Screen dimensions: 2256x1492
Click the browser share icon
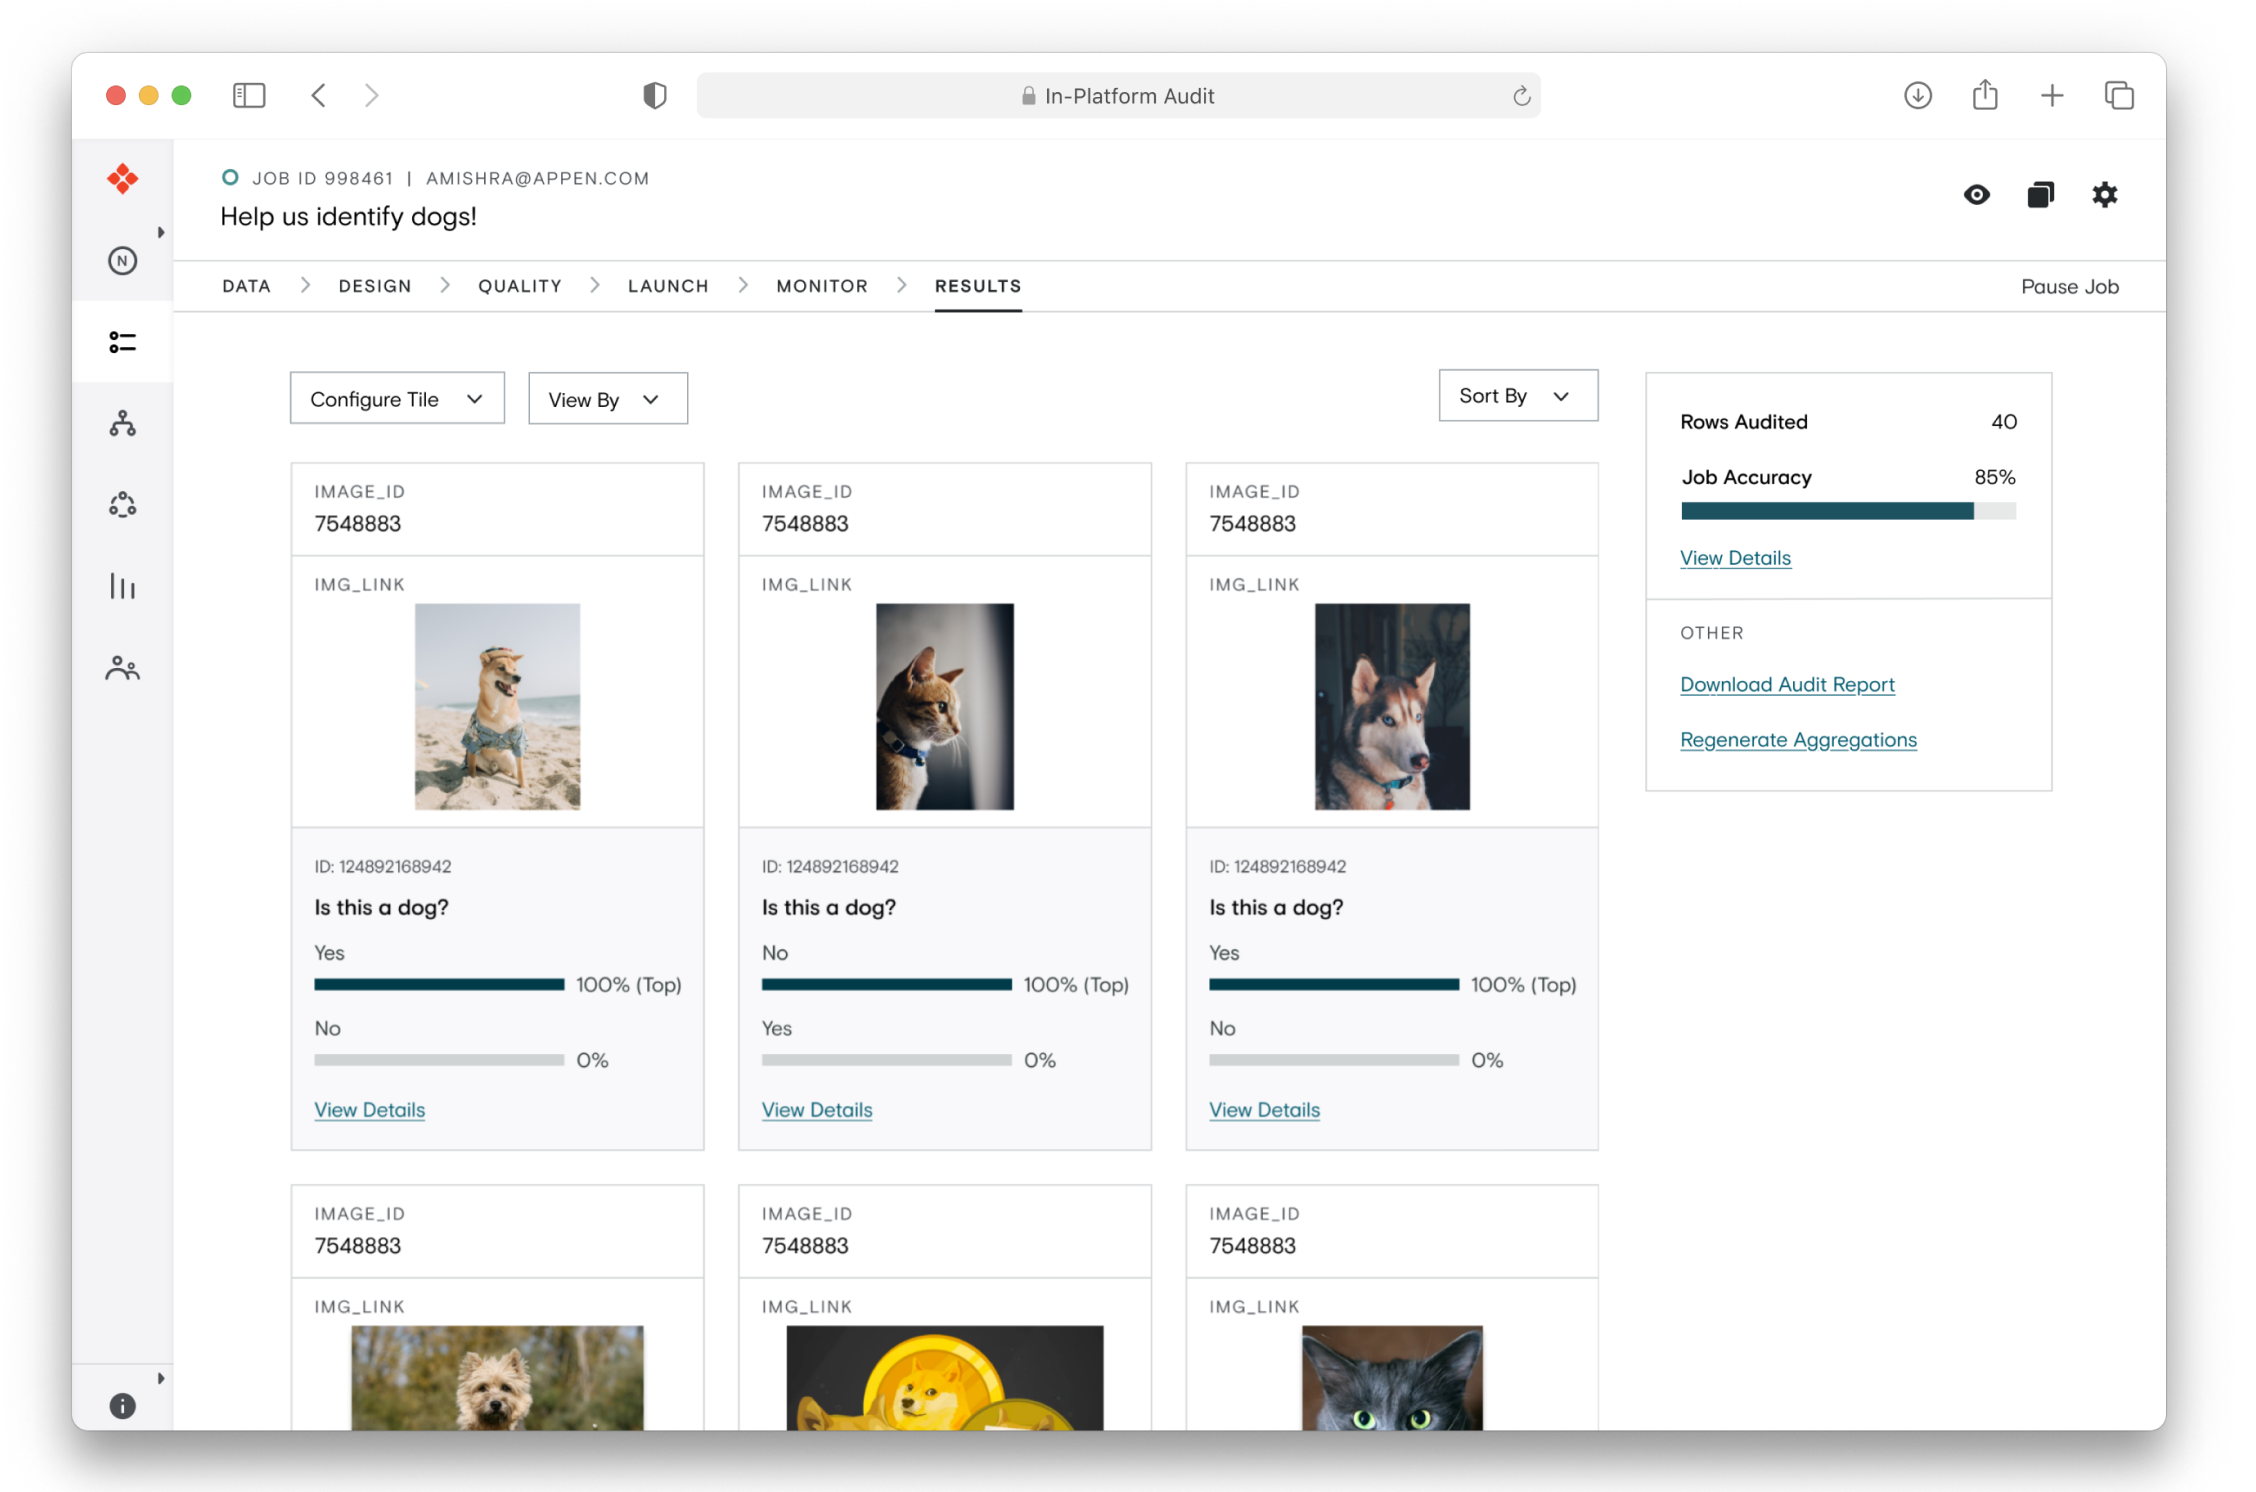[1985, 95]
